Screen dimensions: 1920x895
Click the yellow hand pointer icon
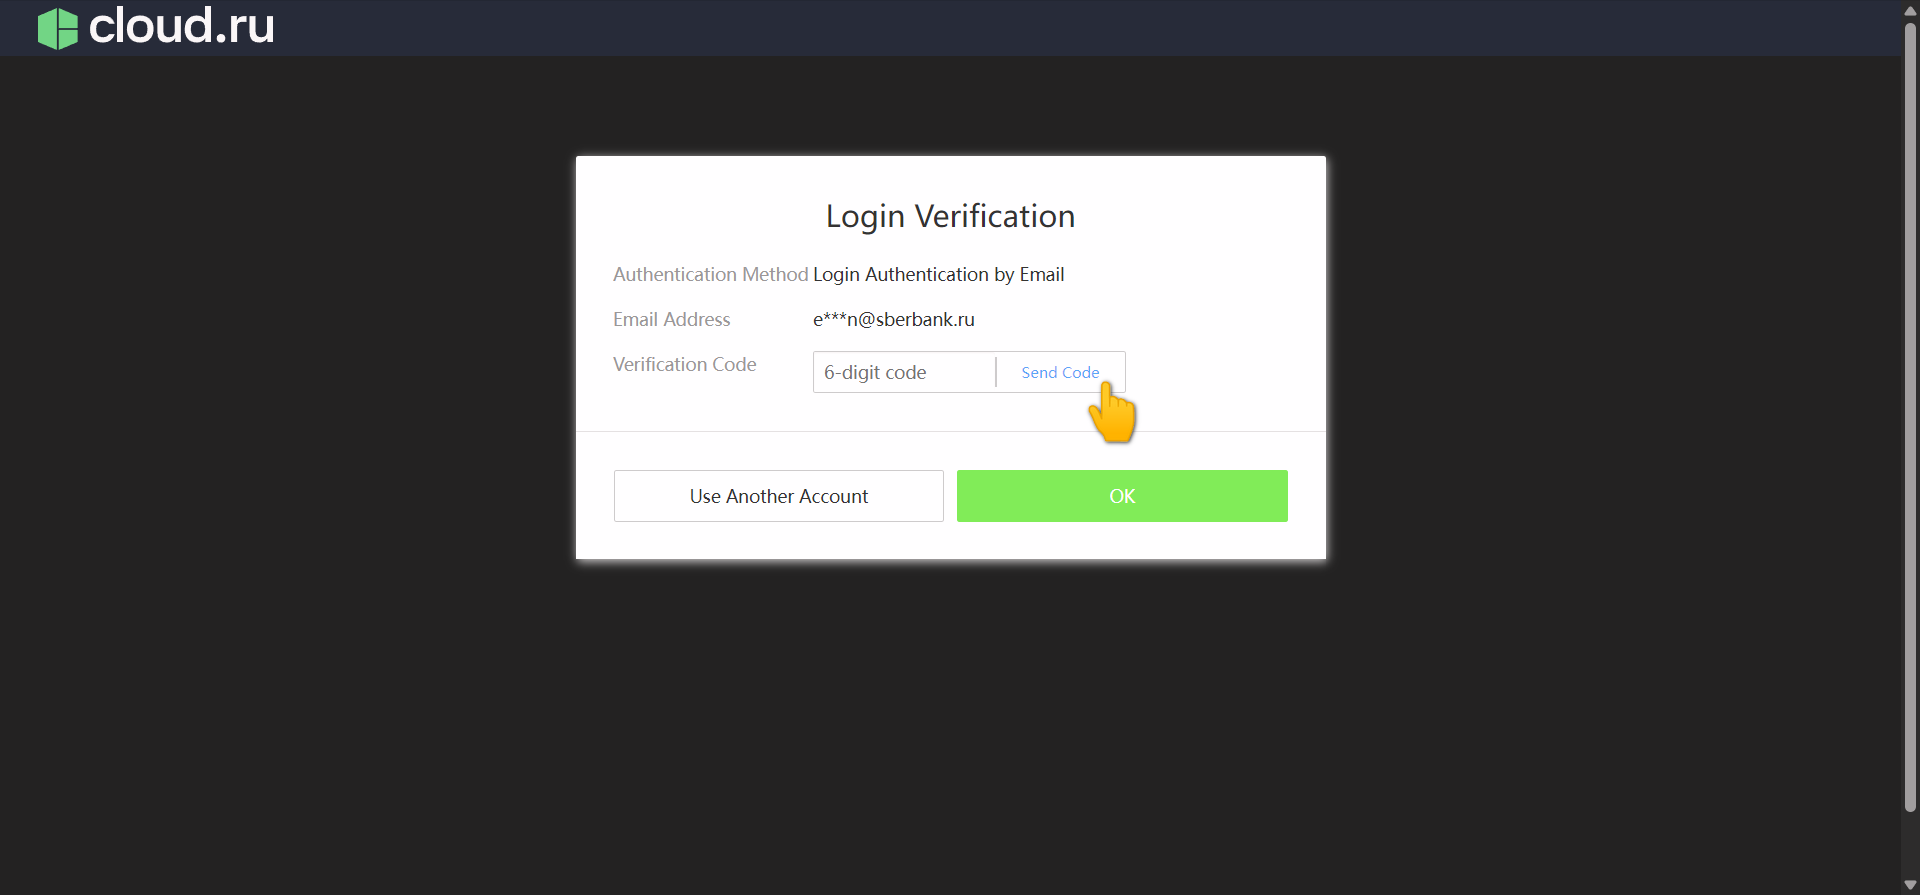[1113, 413]
